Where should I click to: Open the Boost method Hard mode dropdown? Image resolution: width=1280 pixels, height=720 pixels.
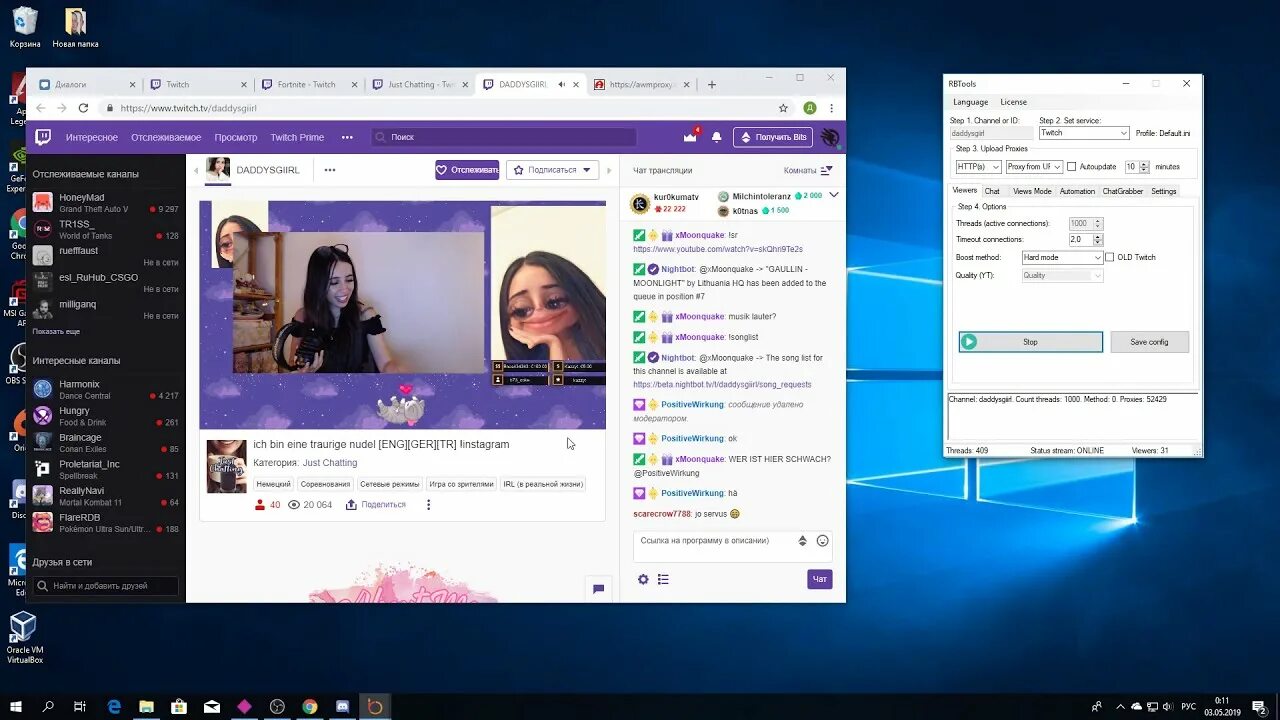[1062, 257]
